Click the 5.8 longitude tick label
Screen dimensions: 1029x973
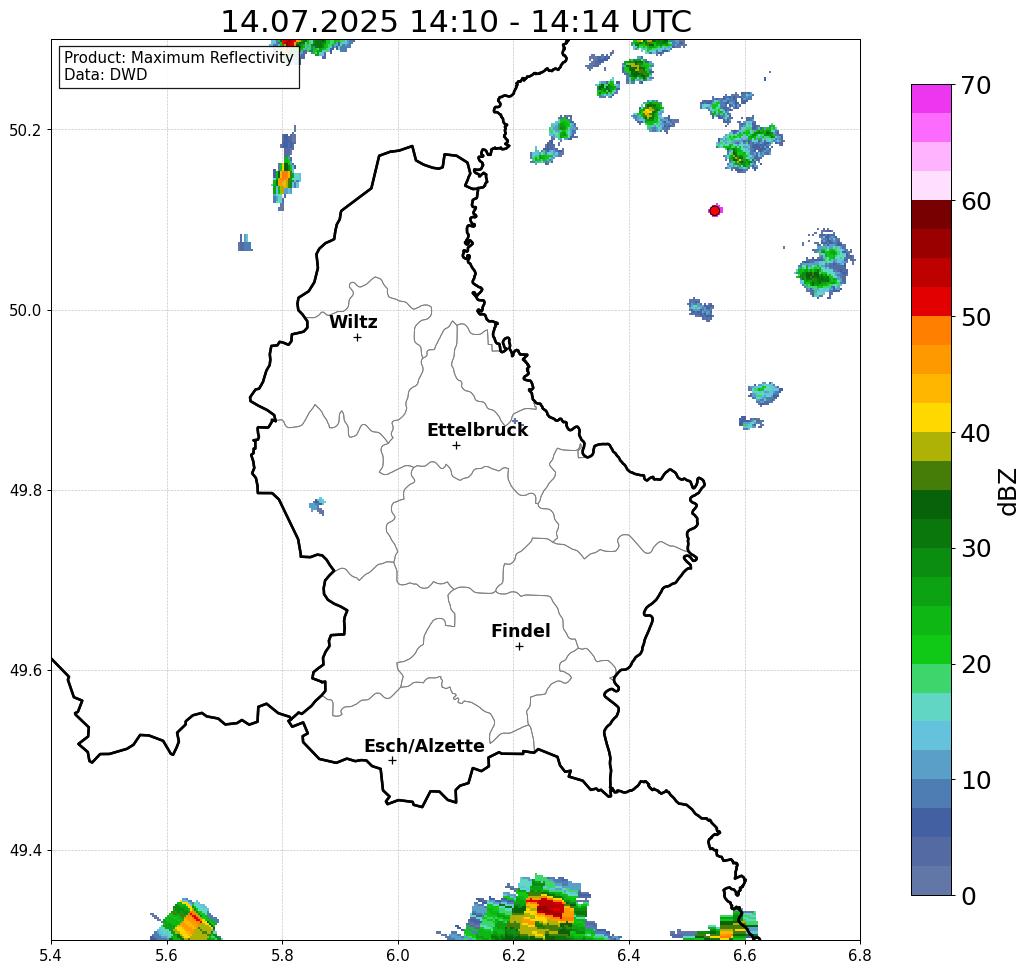(282, 955)
